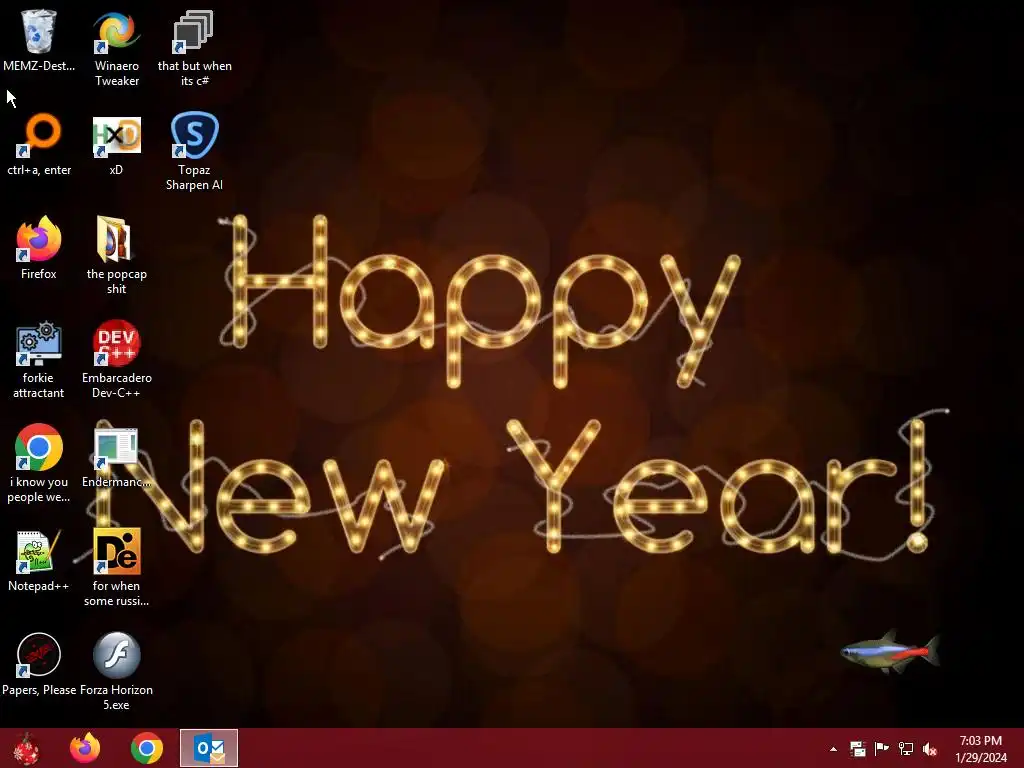The height and width of the screenshot is (768, 1024).
Task: Open the Start button ornament
Action: (x=26, y=748)
